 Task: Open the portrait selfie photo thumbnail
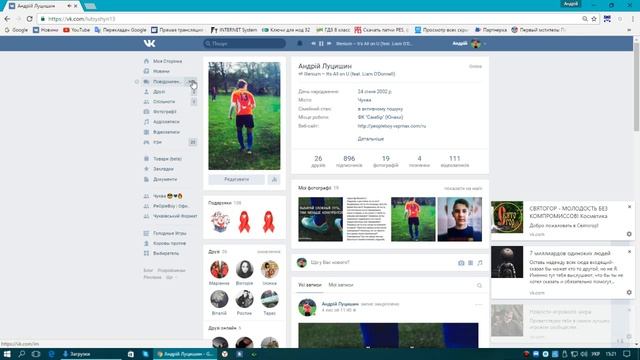point(460,220)
